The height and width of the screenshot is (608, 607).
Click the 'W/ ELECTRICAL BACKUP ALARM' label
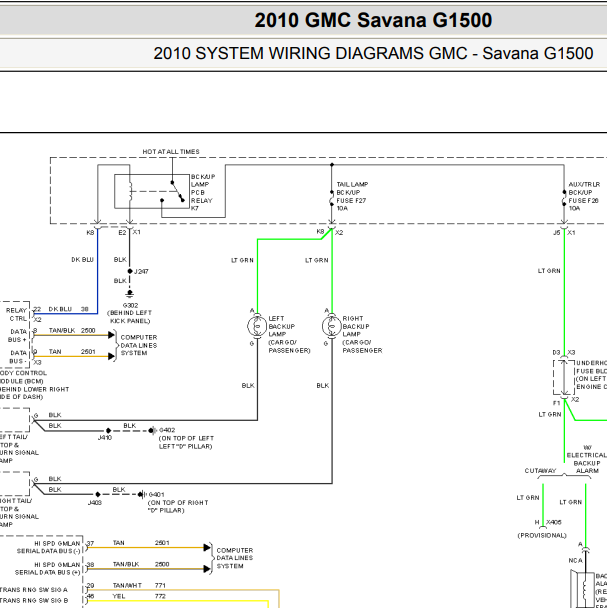tap(587, 459)
